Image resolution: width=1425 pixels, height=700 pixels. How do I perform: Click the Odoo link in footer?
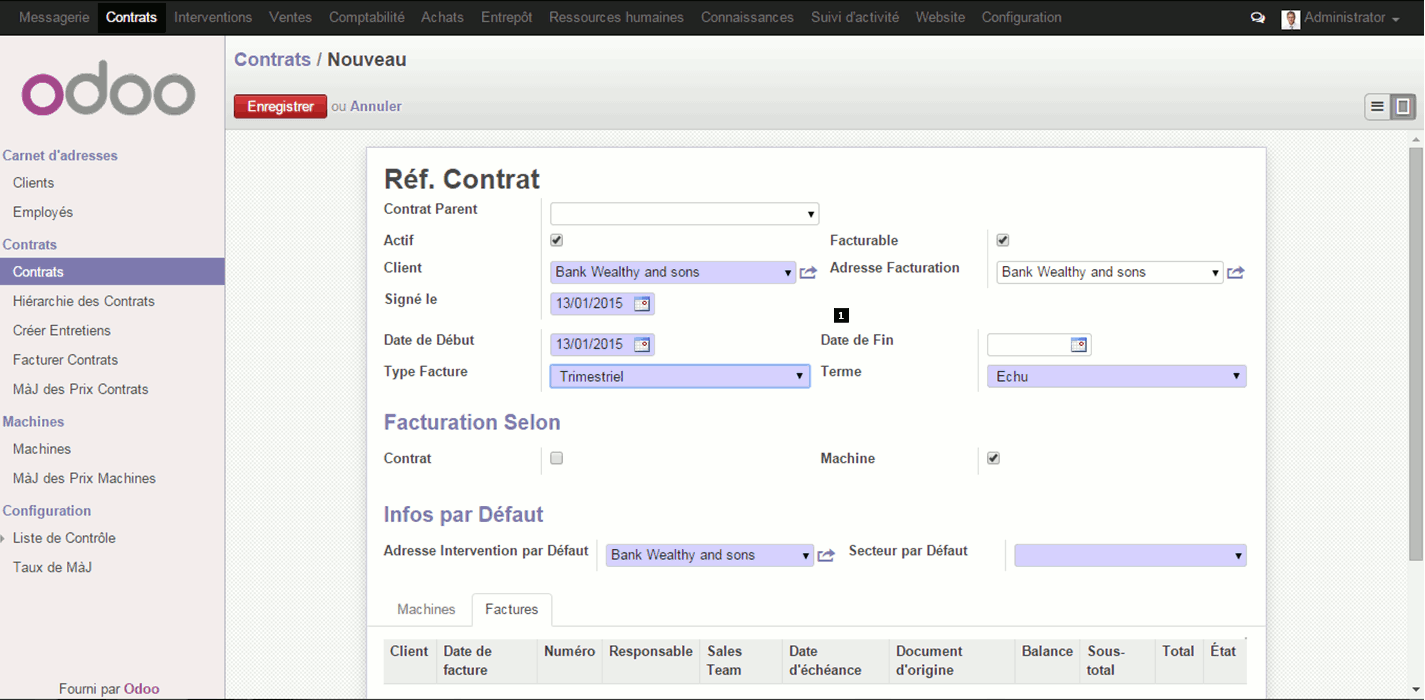click(142, 689)
